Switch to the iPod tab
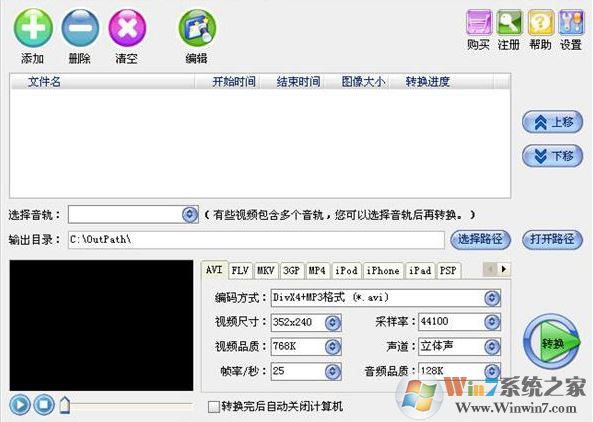This screenshot has width=593, height=422. pos(346,271)
